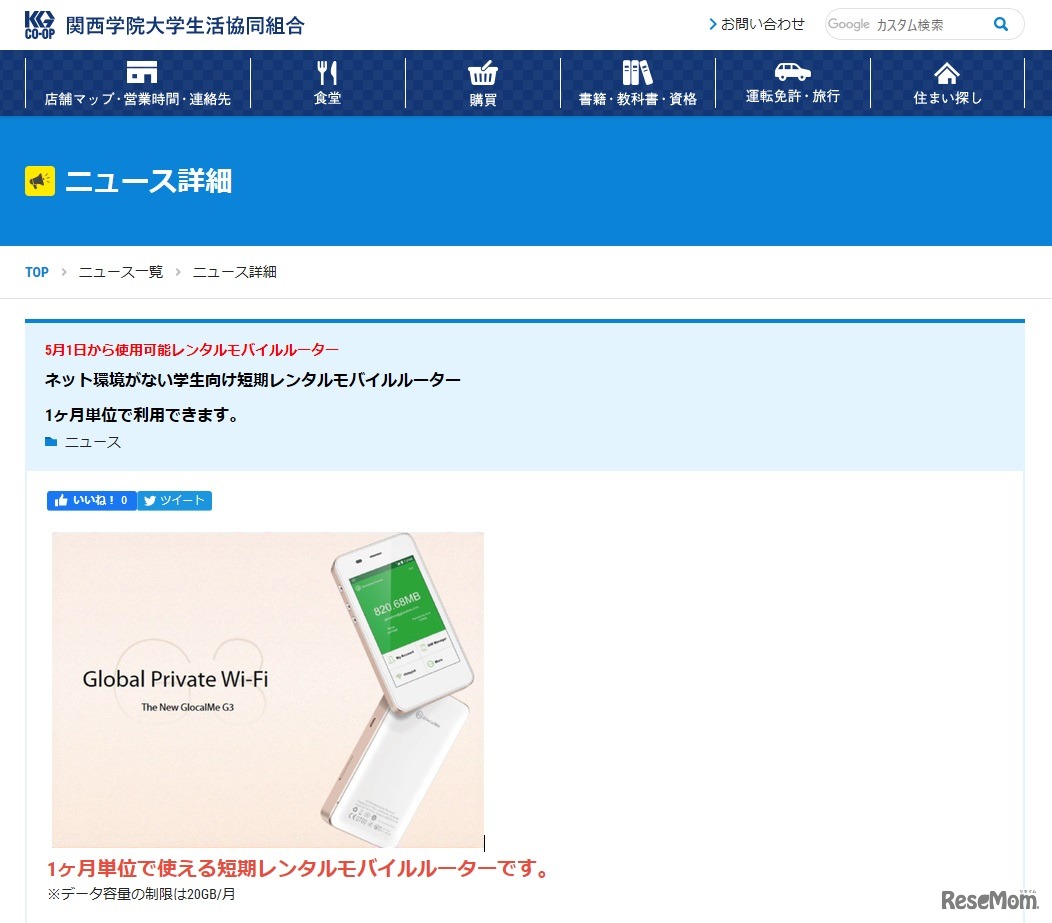The width and height of the screenshot is (1052, 923).
Task: Click the magnifying glass search icon
Action: 1001,24
